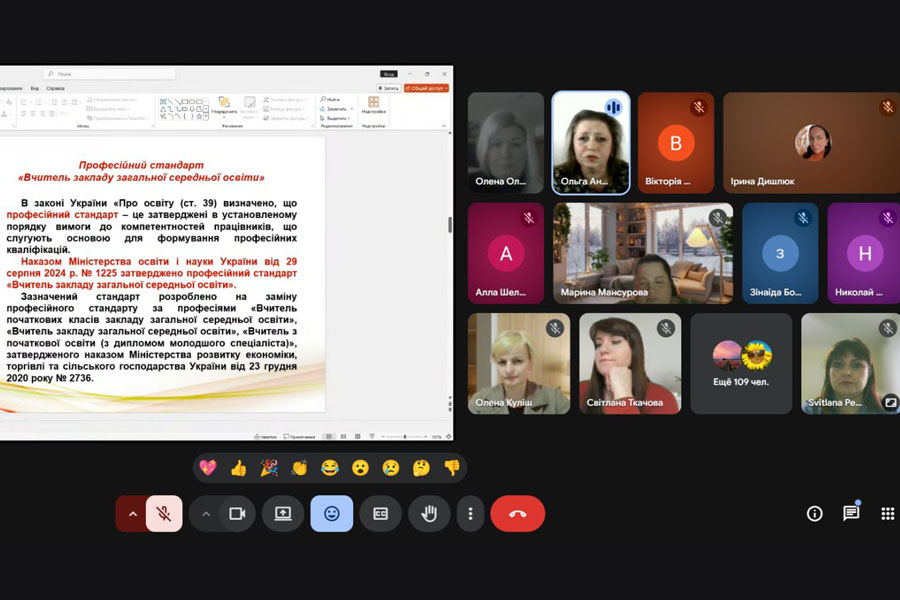Select Вікторія participant tile
Viewport: 900px width, 600px height.
(x=676, y=142)
